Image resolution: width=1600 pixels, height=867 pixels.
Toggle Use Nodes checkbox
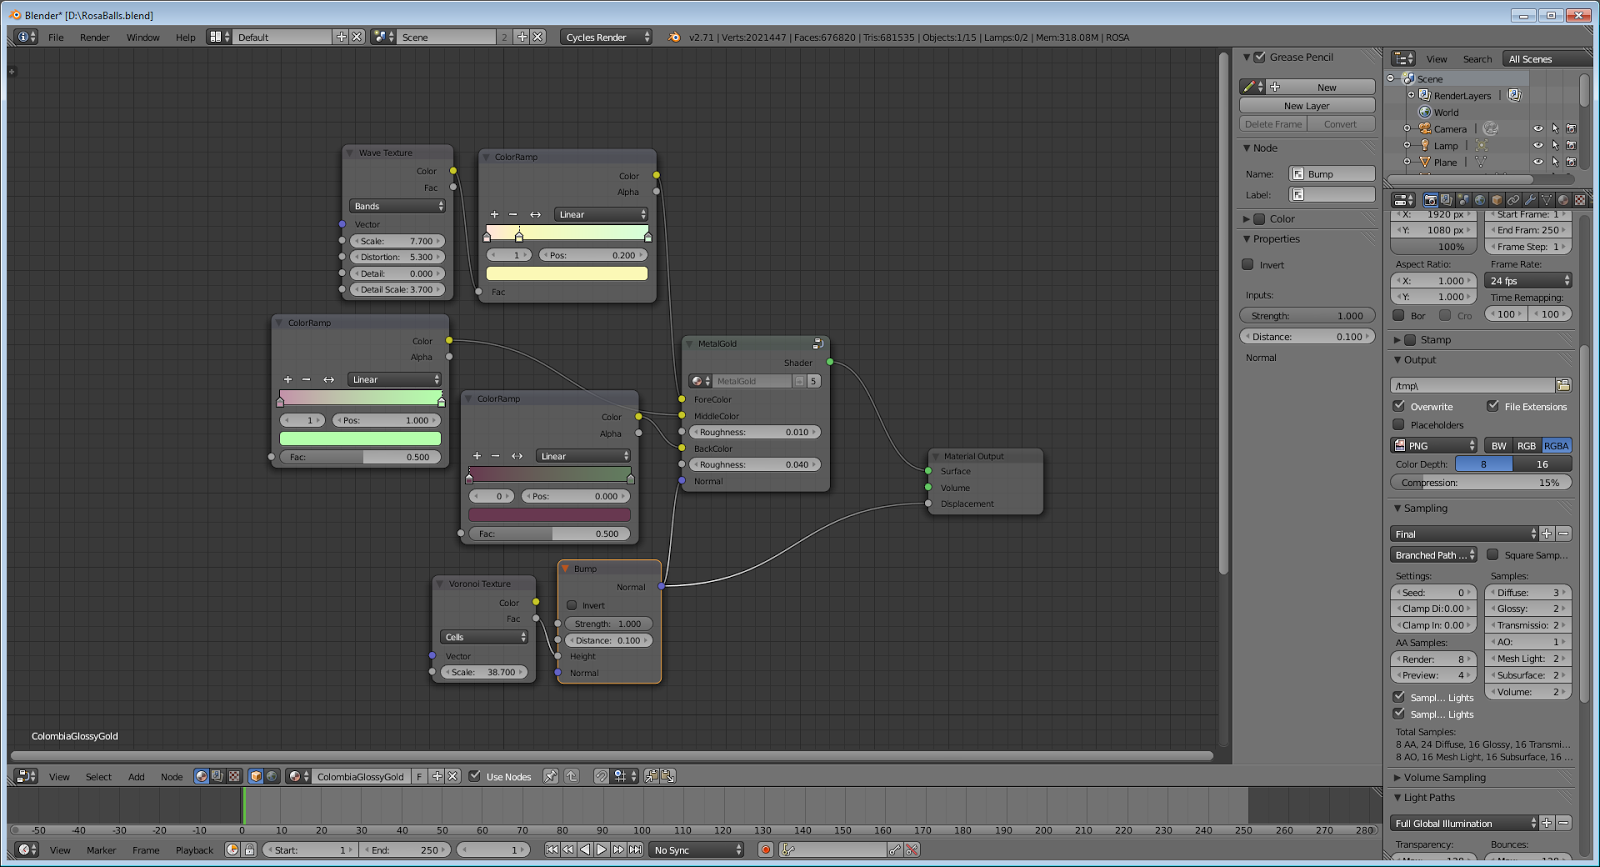[x=475, y=776]
